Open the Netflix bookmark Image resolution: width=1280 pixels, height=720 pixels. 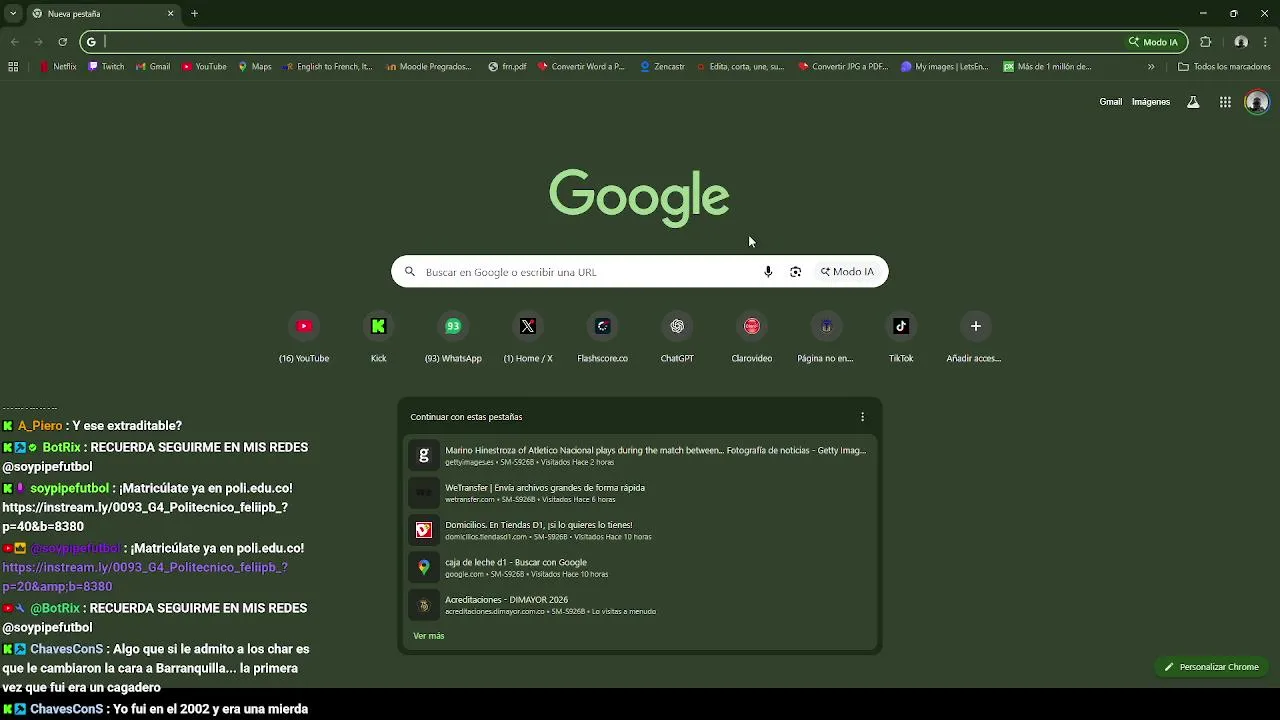(58, 67)
